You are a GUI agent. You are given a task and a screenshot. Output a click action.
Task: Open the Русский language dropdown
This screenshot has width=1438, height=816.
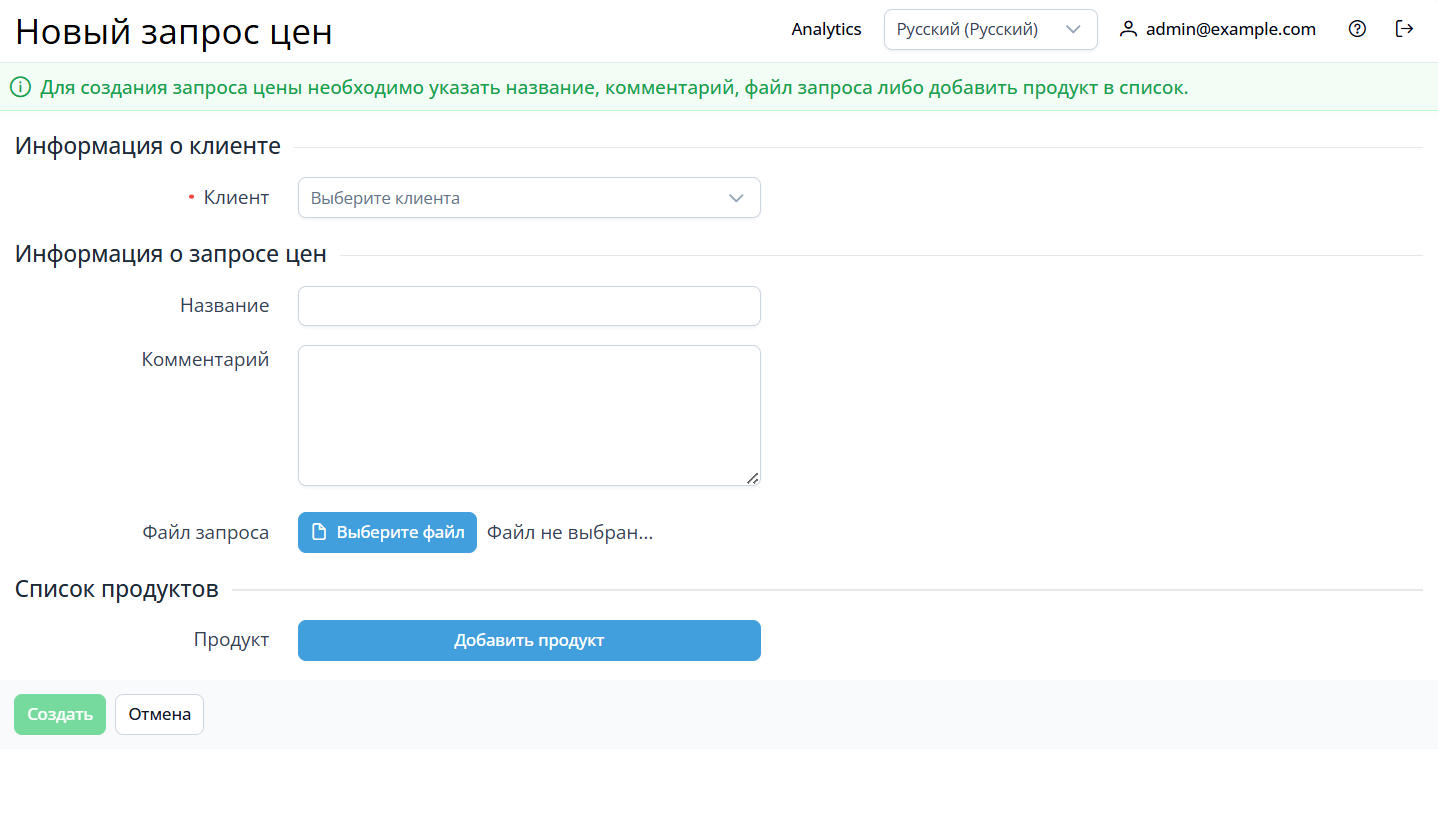991,29
